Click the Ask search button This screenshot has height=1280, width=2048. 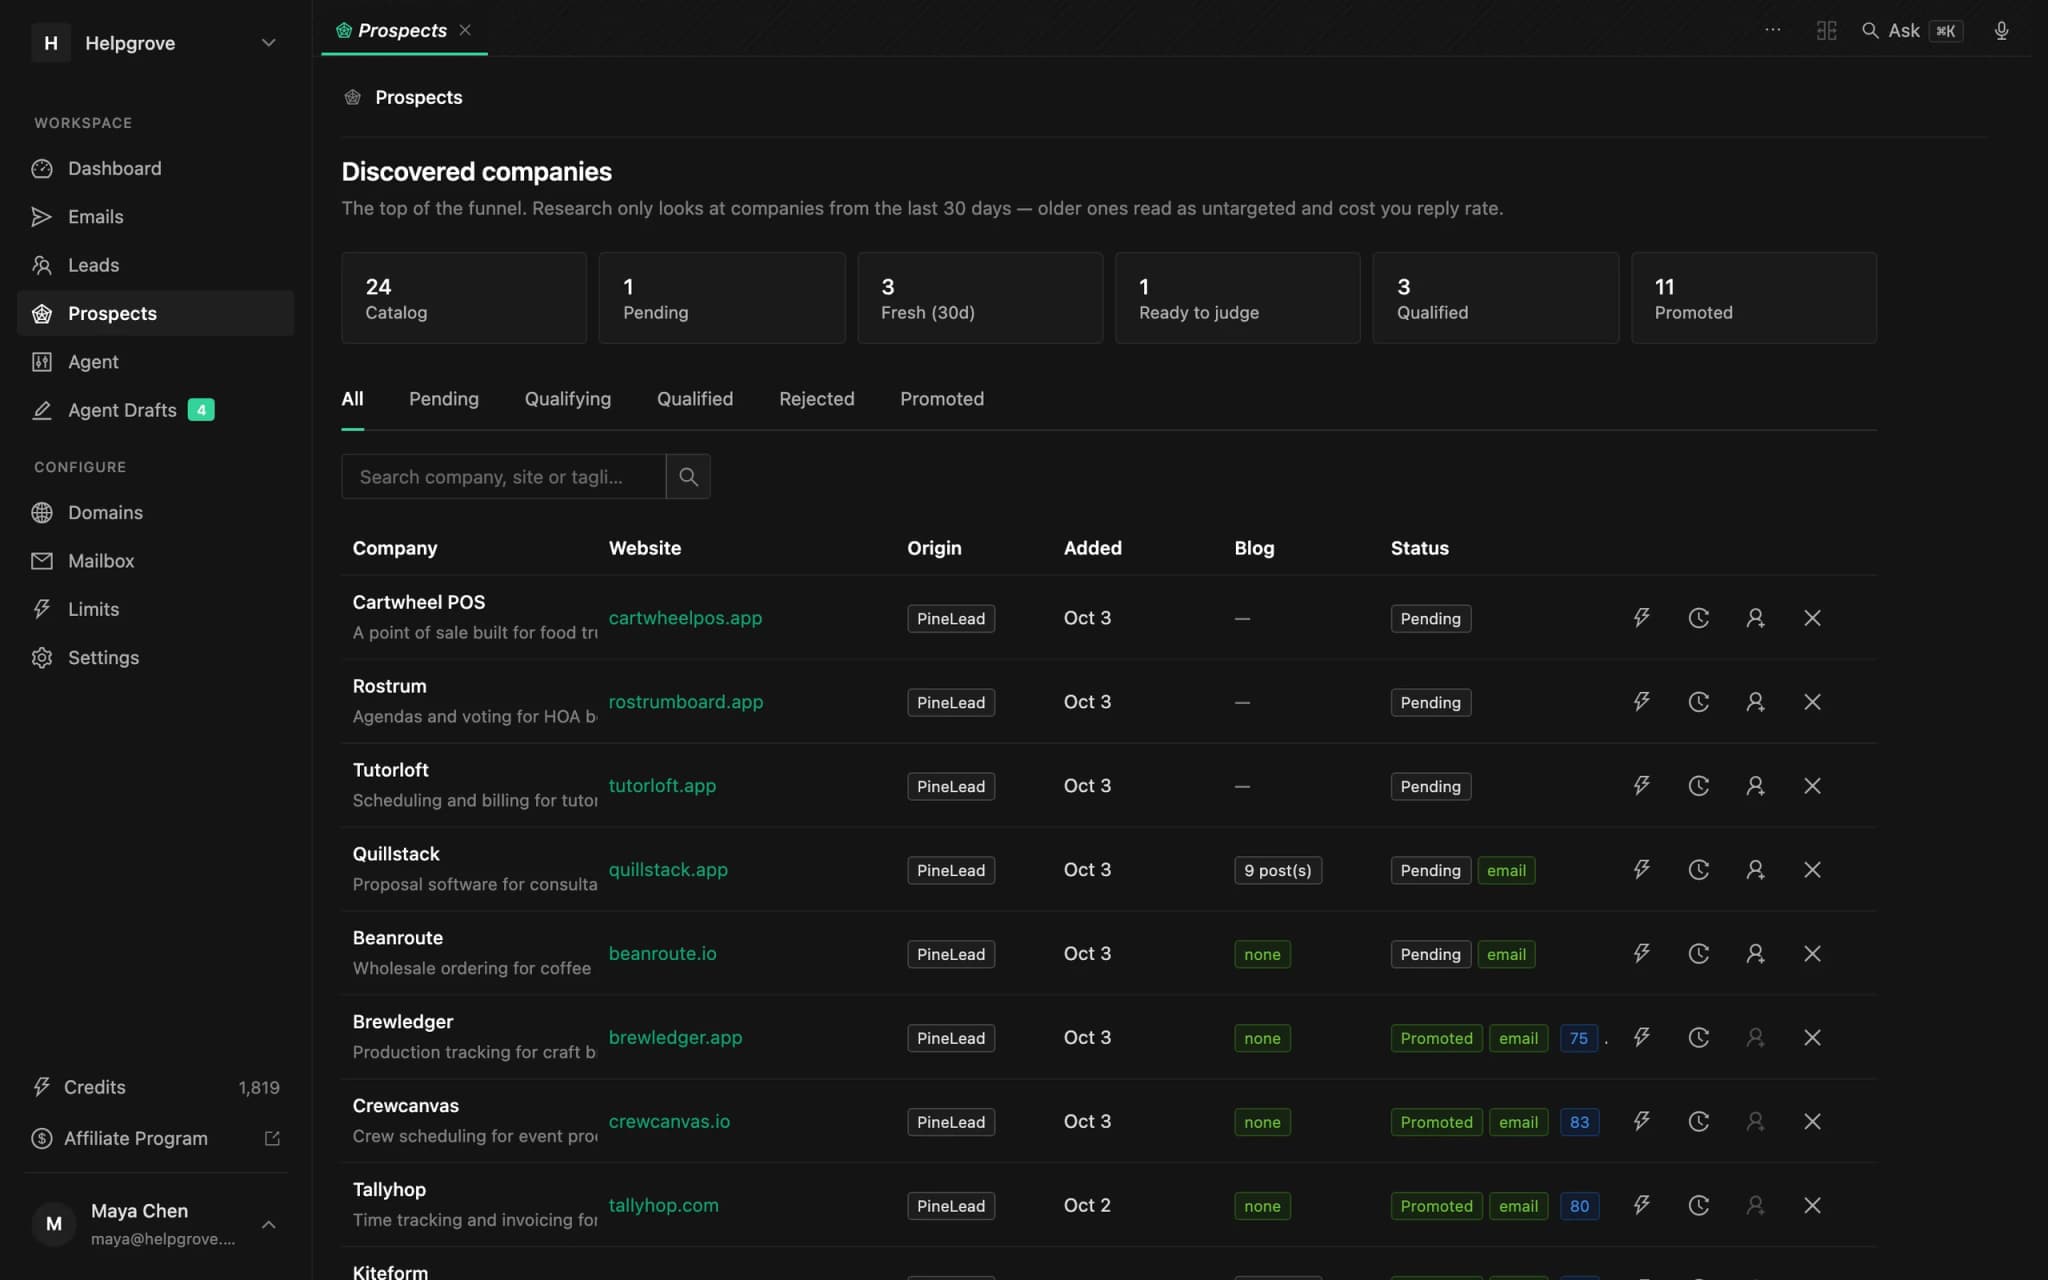click(x=1911, y=31)
